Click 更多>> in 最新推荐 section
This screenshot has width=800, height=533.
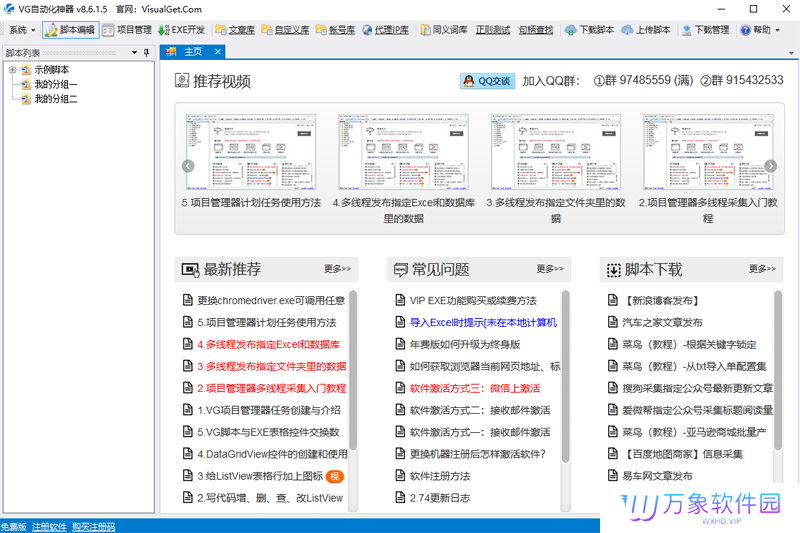[x=337, y=269]
